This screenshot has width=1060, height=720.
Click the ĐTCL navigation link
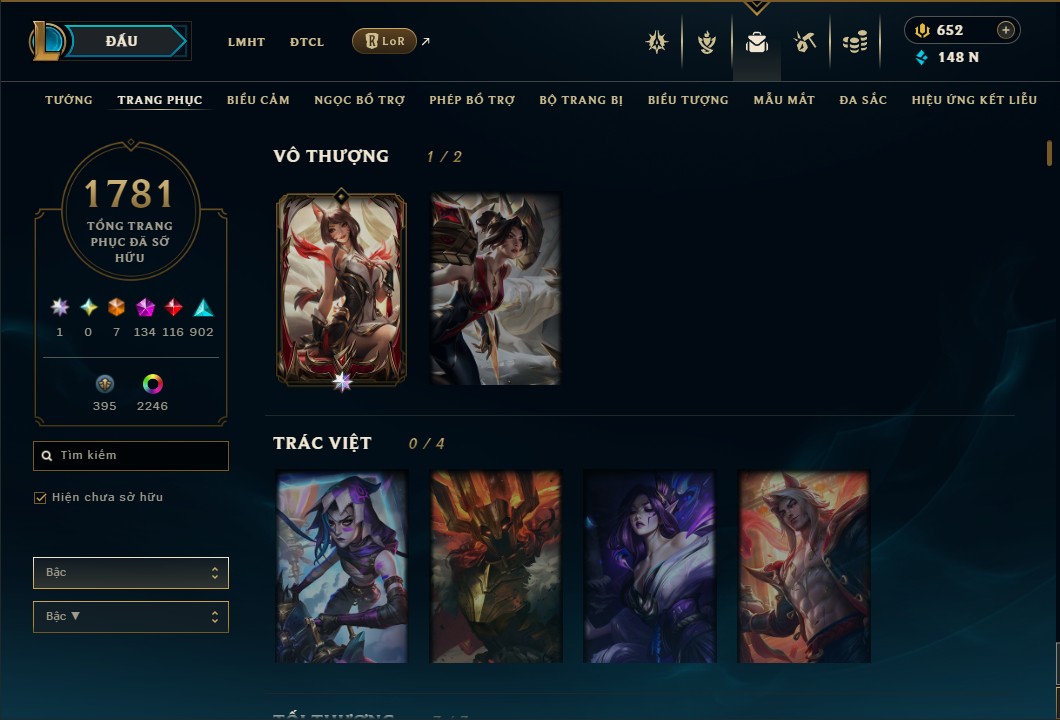(307, 42)
